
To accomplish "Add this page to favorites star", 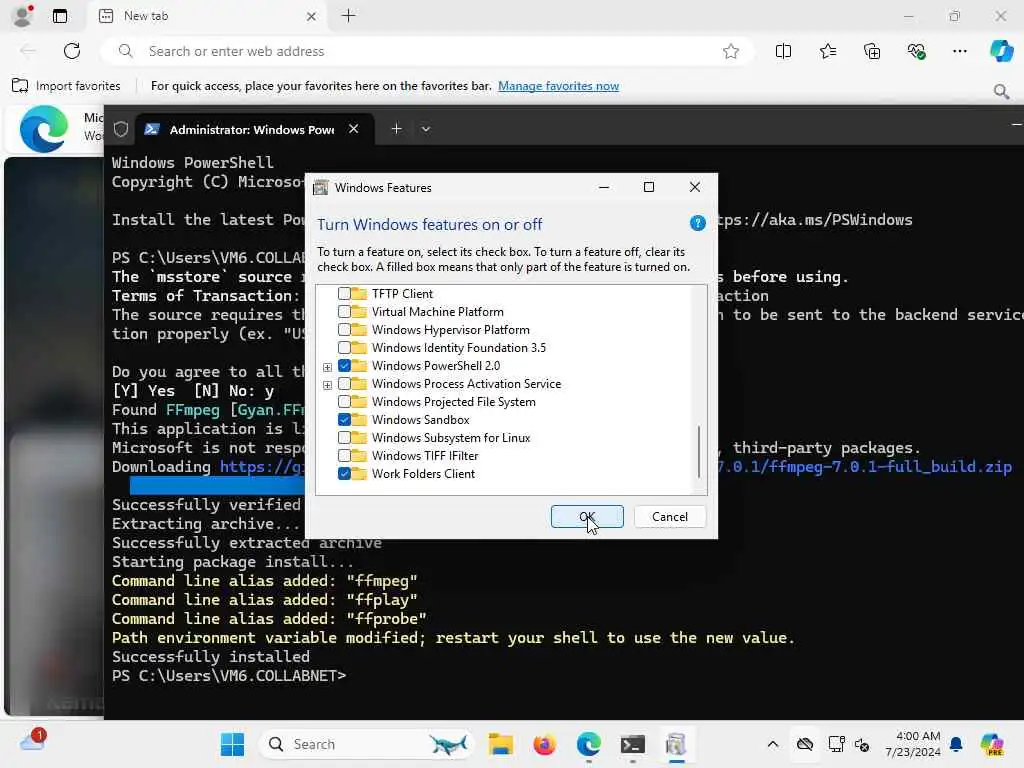I will pos(731,51).
